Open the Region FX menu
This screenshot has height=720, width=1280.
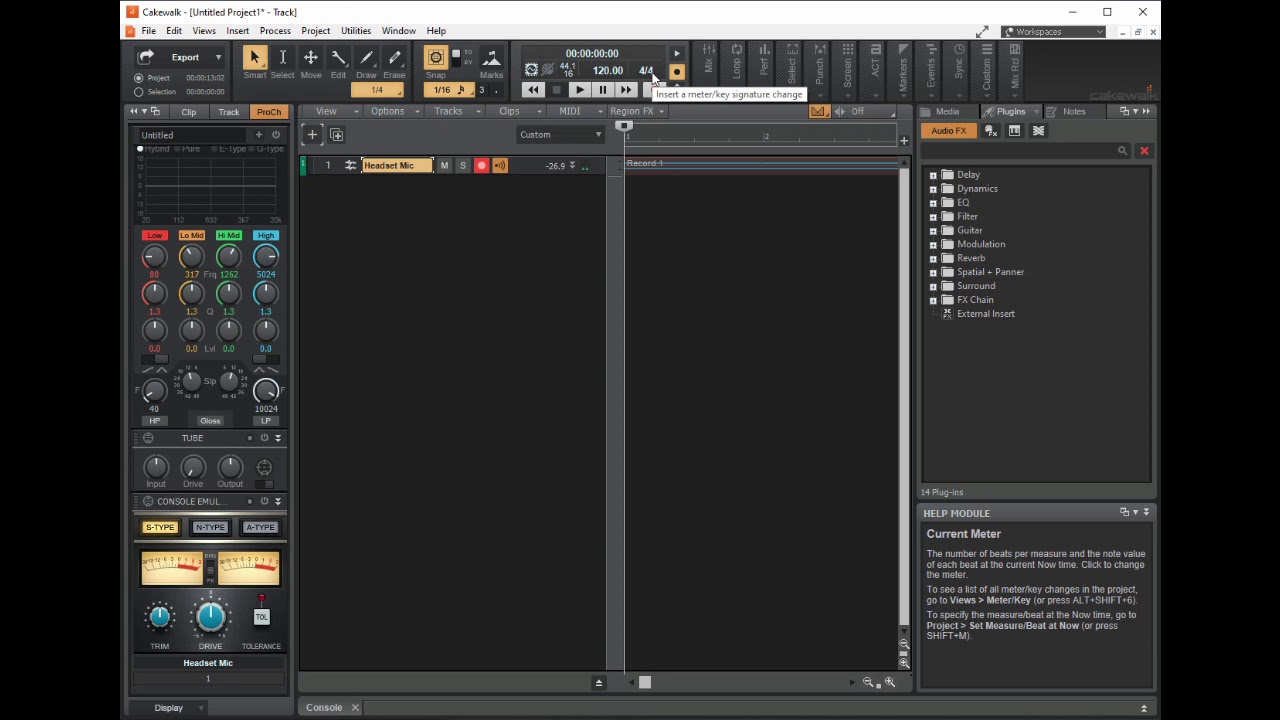click(x=637, y=112)
